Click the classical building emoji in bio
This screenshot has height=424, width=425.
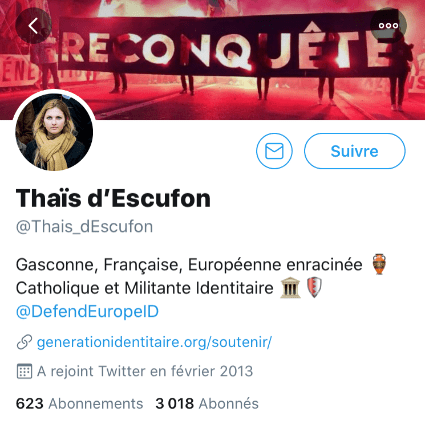pyautogui.click(x=290, y=288)
